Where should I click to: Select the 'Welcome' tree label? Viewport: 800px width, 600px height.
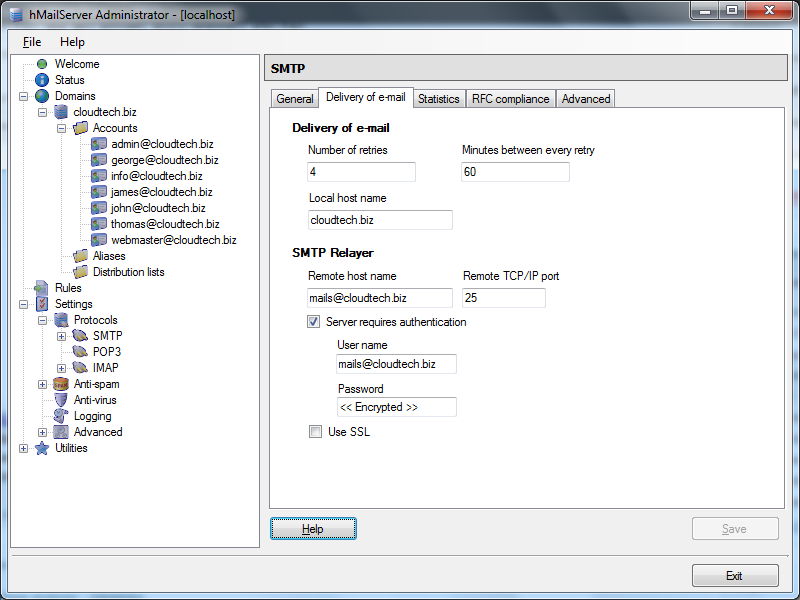point(77,64)
